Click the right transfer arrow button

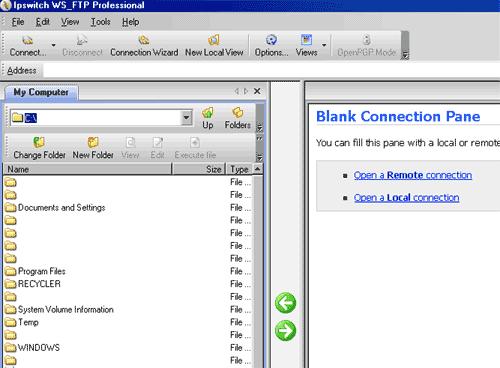point(285,331)
